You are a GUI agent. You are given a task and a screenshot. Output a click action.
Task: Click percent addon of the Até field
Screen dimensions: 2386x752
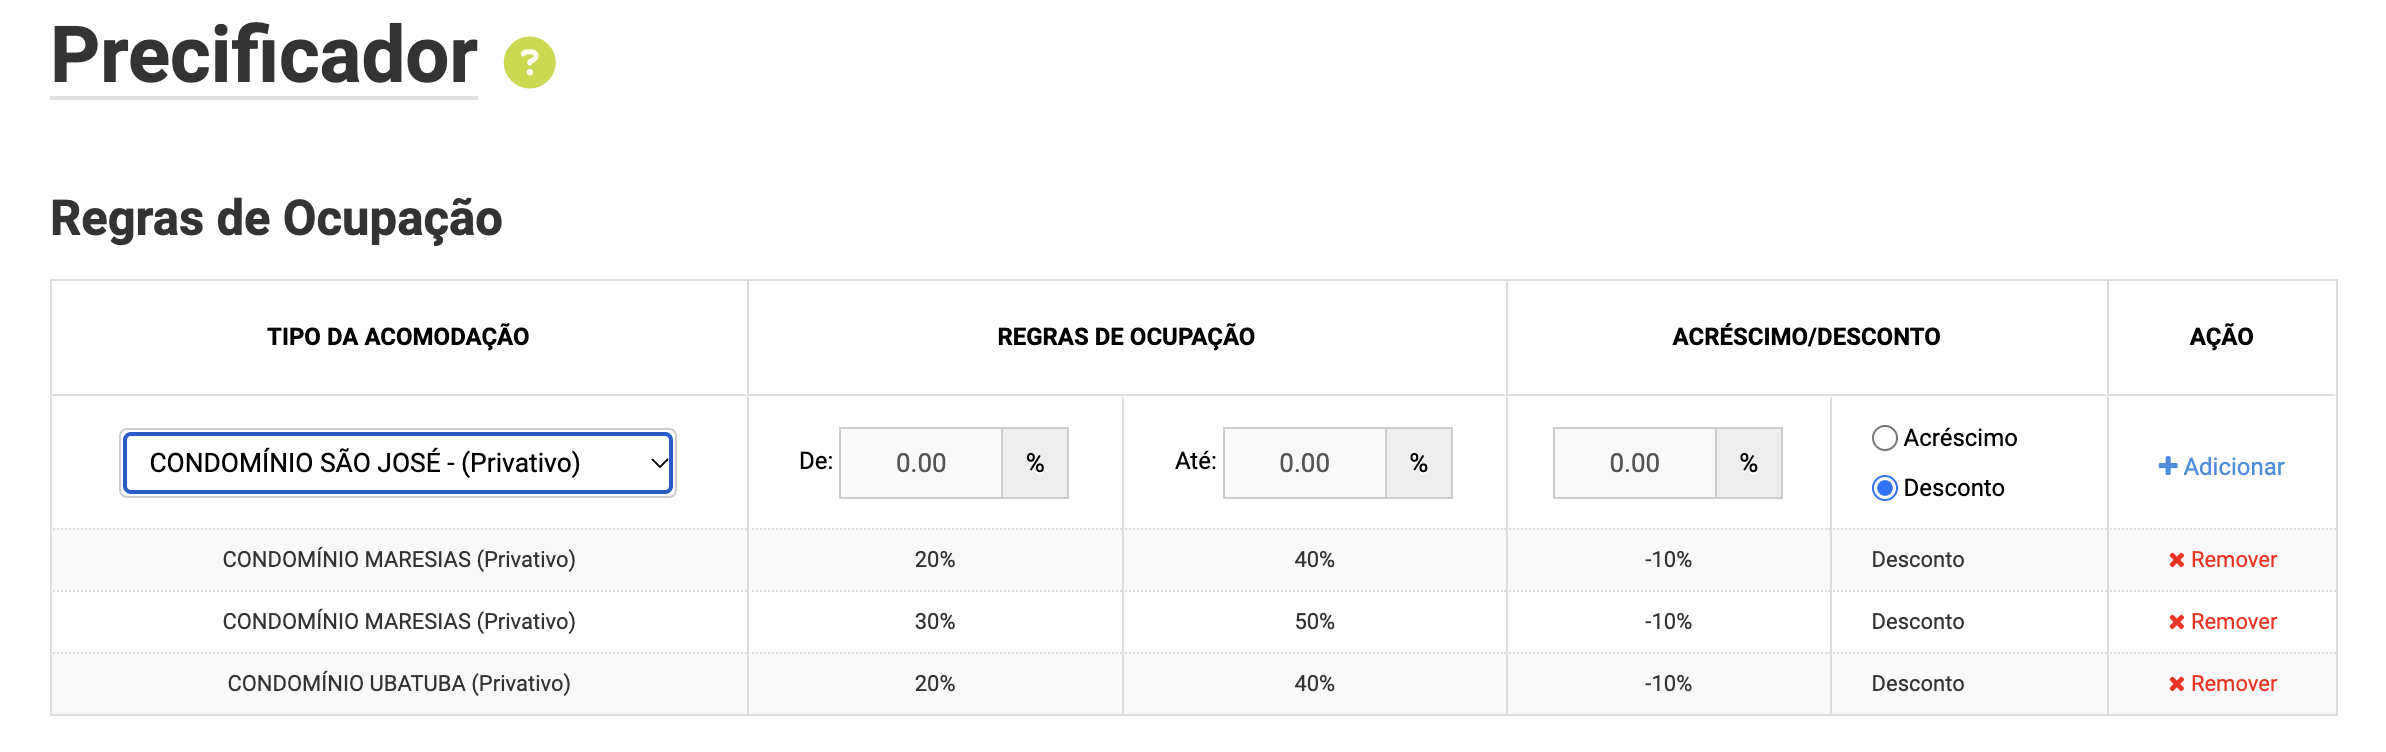tap(1419, 463)
